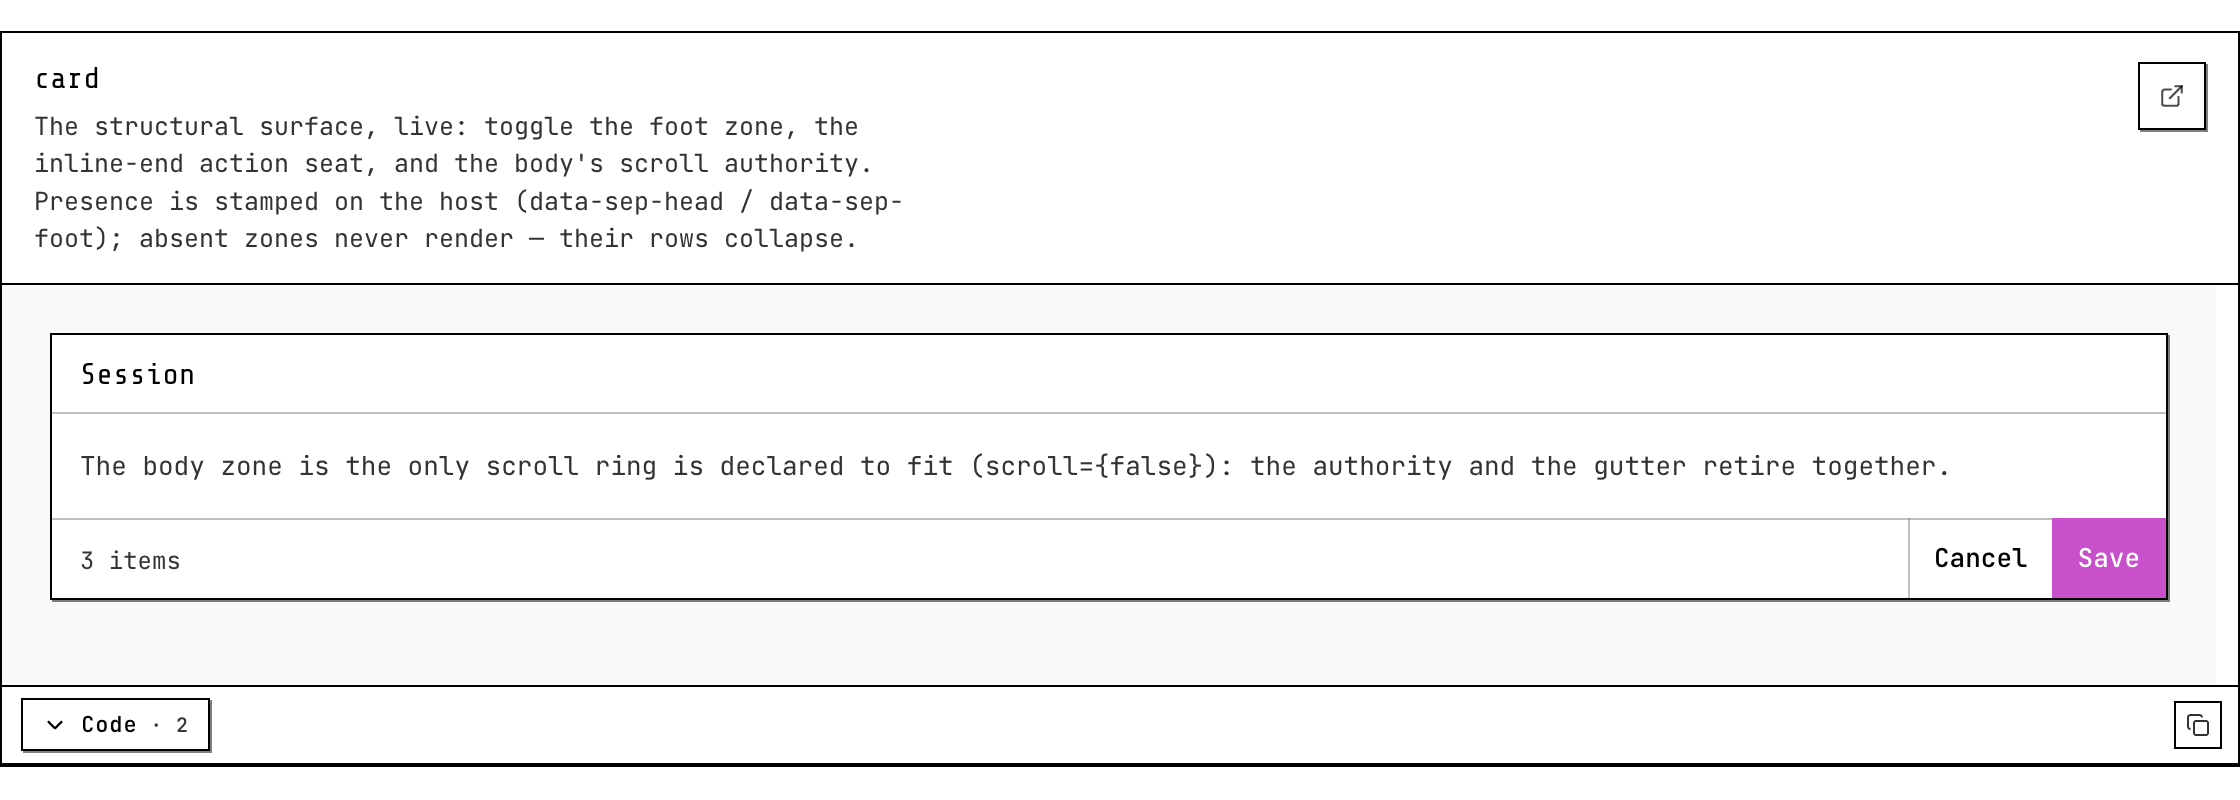Click the Code label text

pos(109,725)
